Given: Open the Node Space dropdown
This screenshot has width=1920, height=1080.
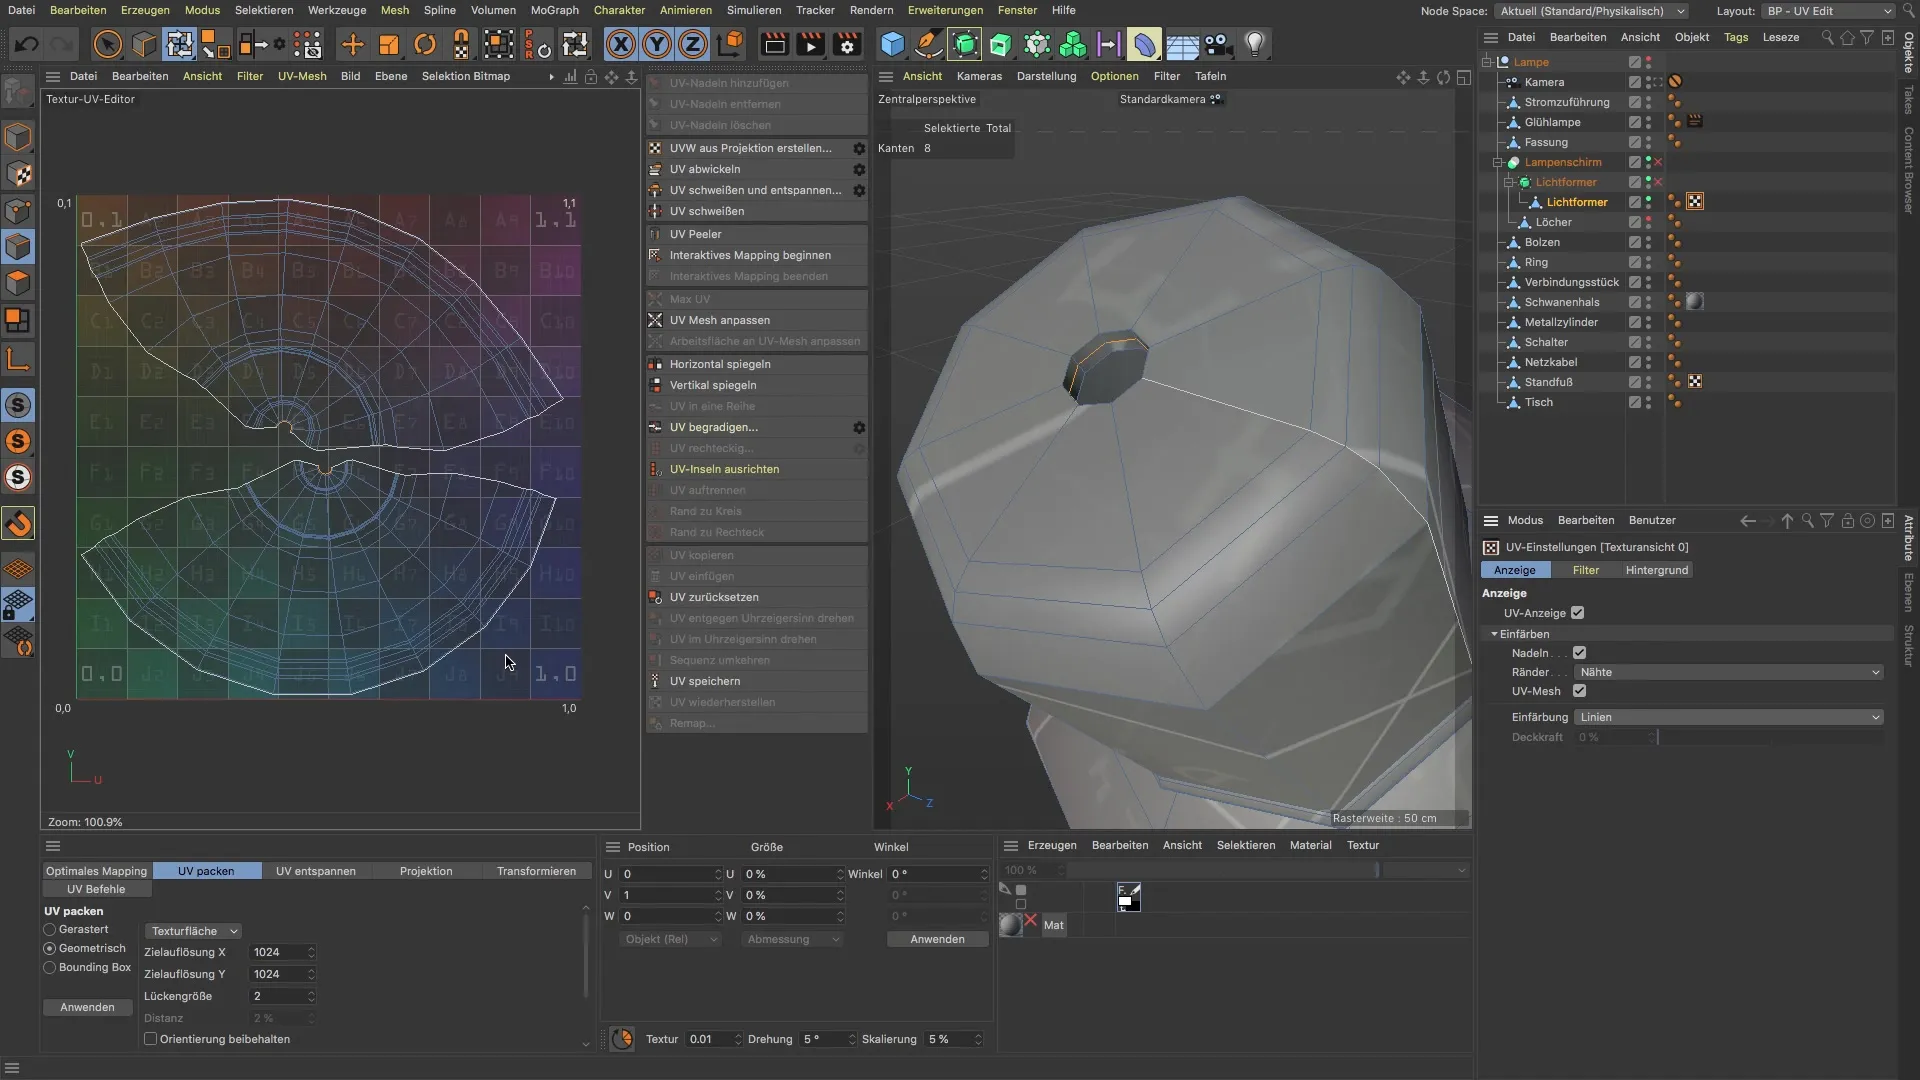Looking at the screenshot, I should 1592,11.
